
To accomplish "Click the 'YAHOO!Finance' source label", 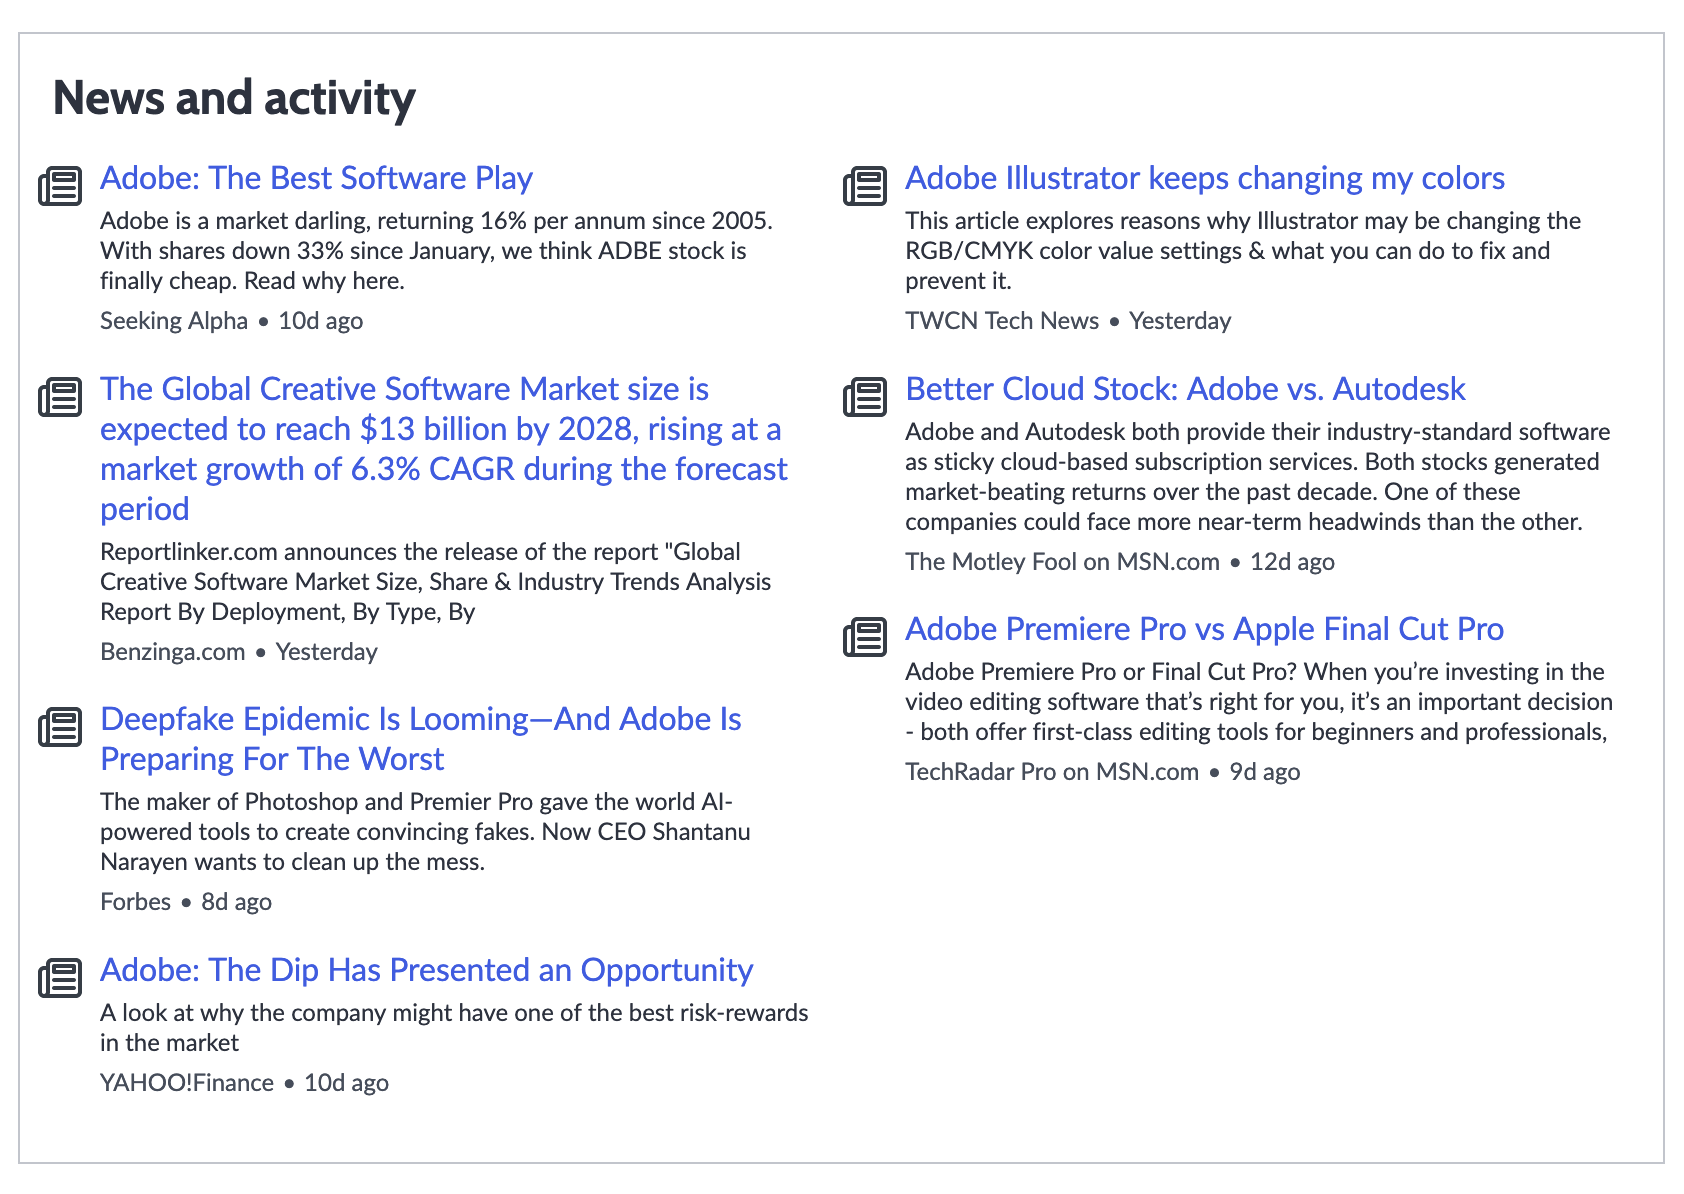I will pos(187,1083).
